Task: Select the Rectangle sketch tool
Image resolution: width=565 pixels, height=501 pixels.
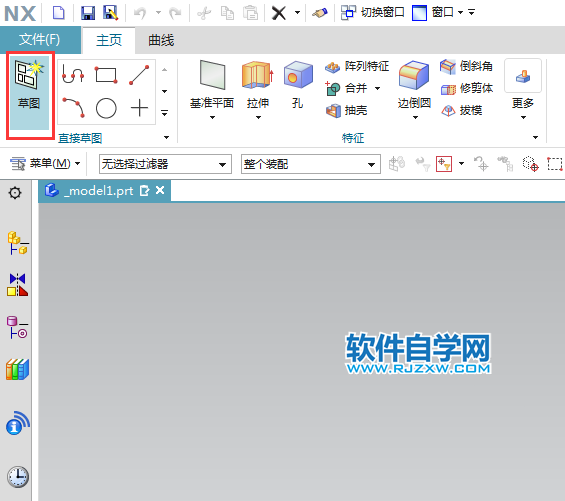Action: (x=106, y=75)
